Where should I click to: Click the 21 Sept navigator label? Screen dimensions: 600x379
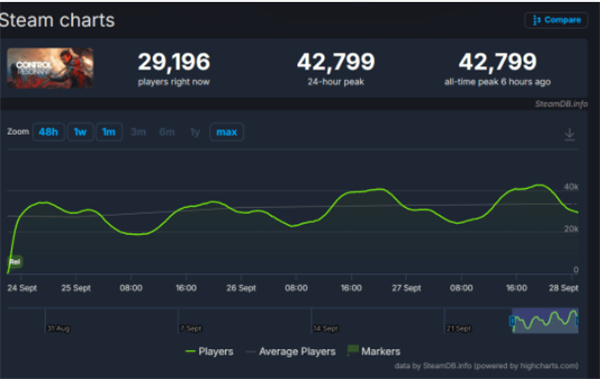(x=458, y=328)
